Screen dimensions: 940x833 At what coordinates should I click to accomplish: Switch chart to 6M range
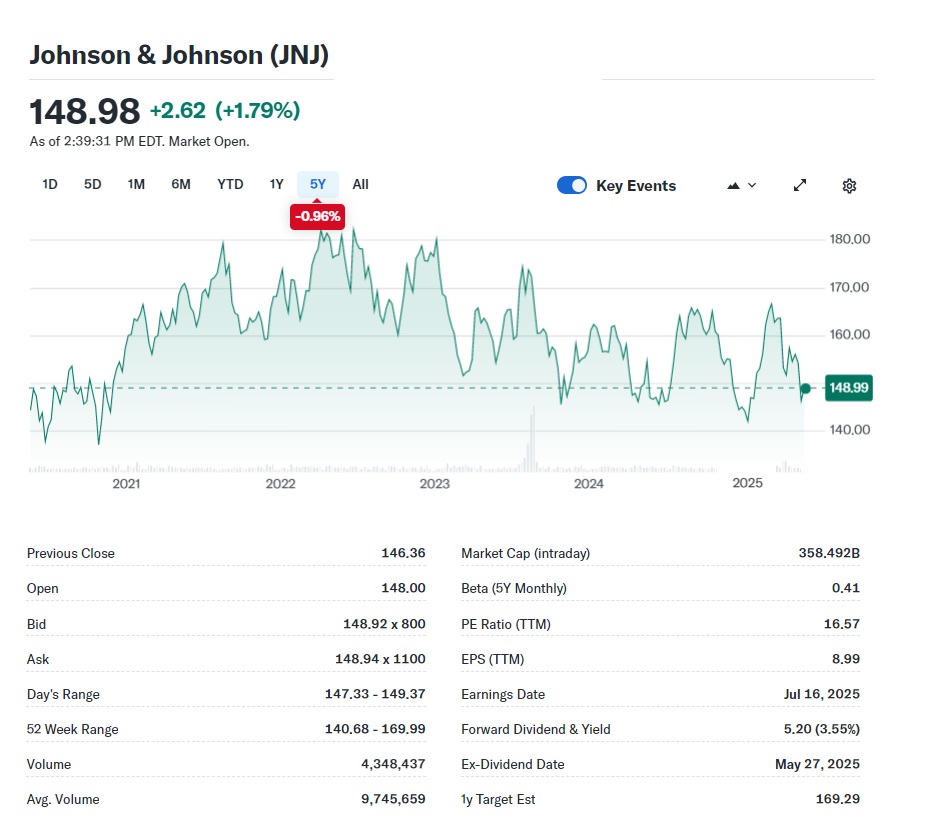pos(181,185)
